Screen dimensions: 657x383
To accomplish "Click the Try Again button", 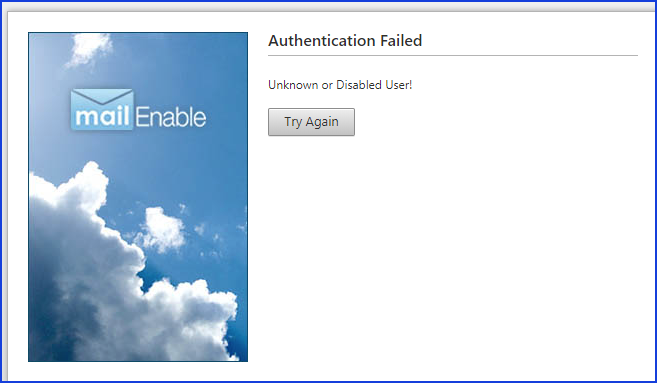I will [x=311, y=122].
